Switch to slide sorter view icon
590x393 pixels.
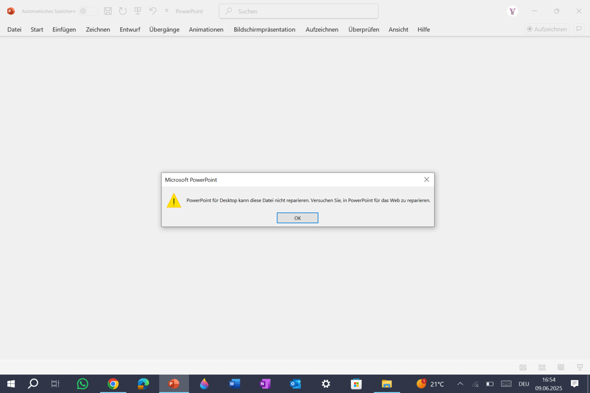tap(542, 367)
